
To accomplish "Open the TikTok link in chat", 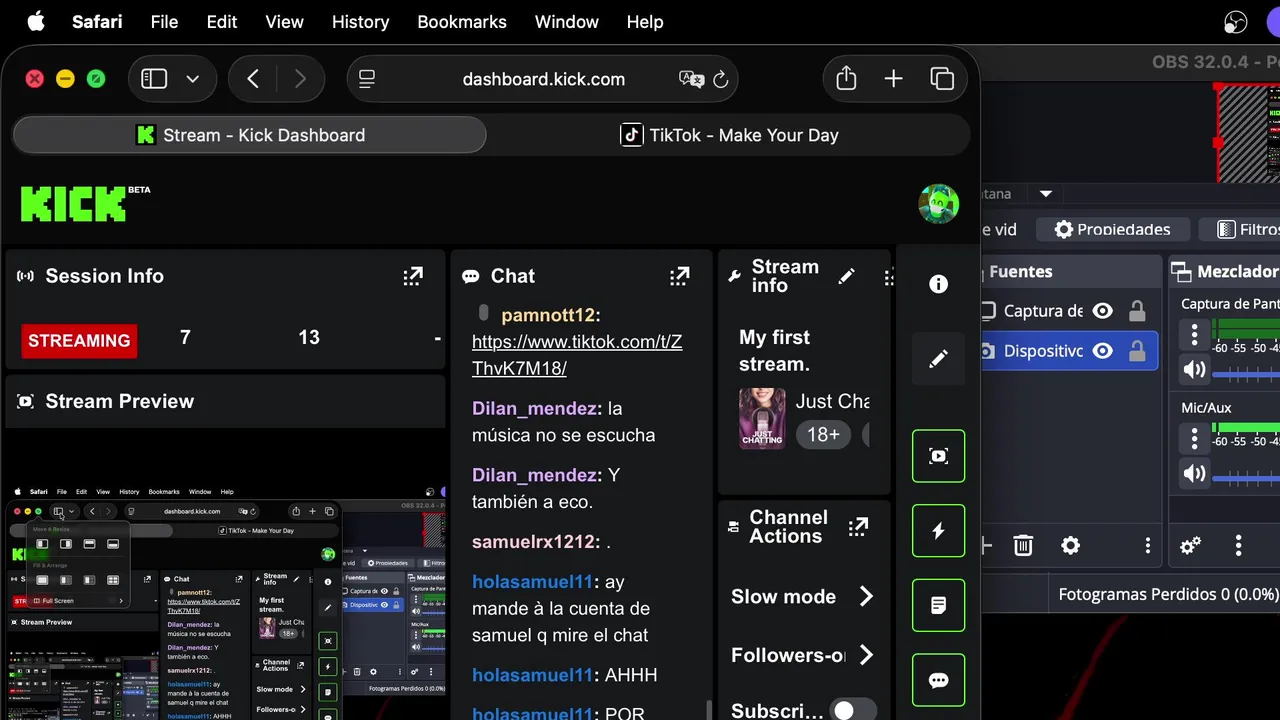I will click(x=577, y=355).
